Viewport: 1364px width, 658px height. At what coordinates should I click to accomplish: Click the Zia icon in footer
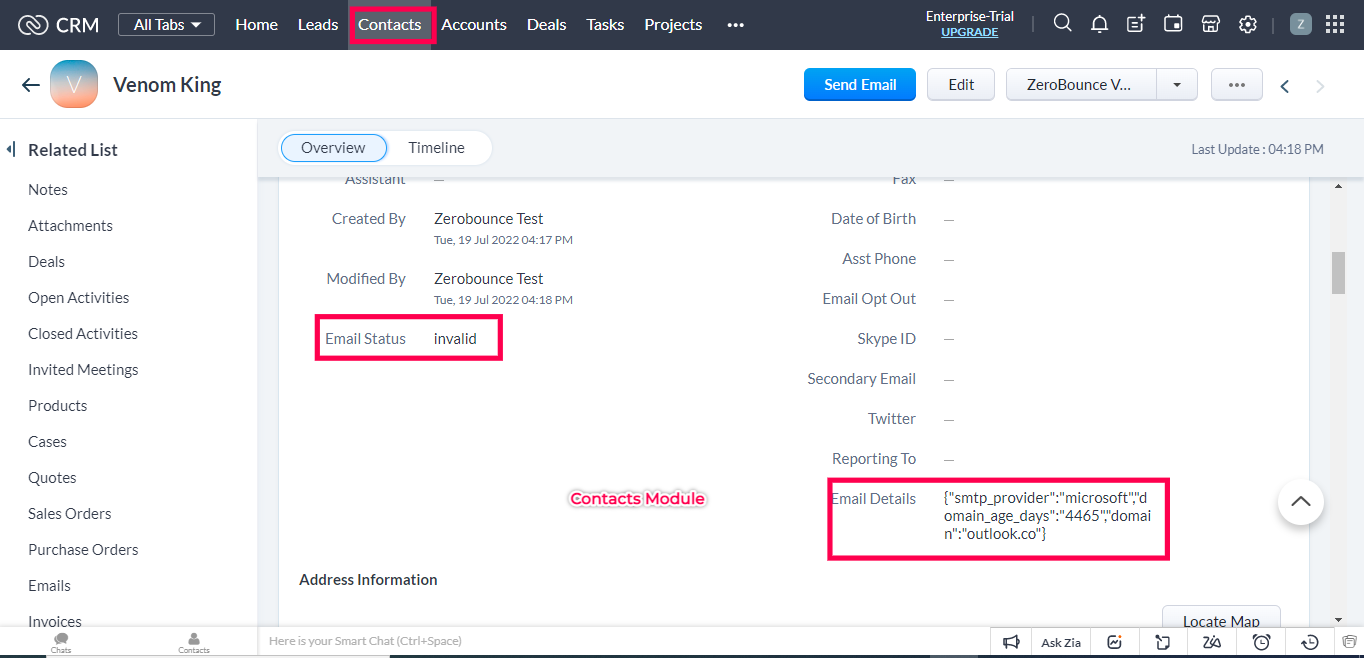[x=1212, y=642]
